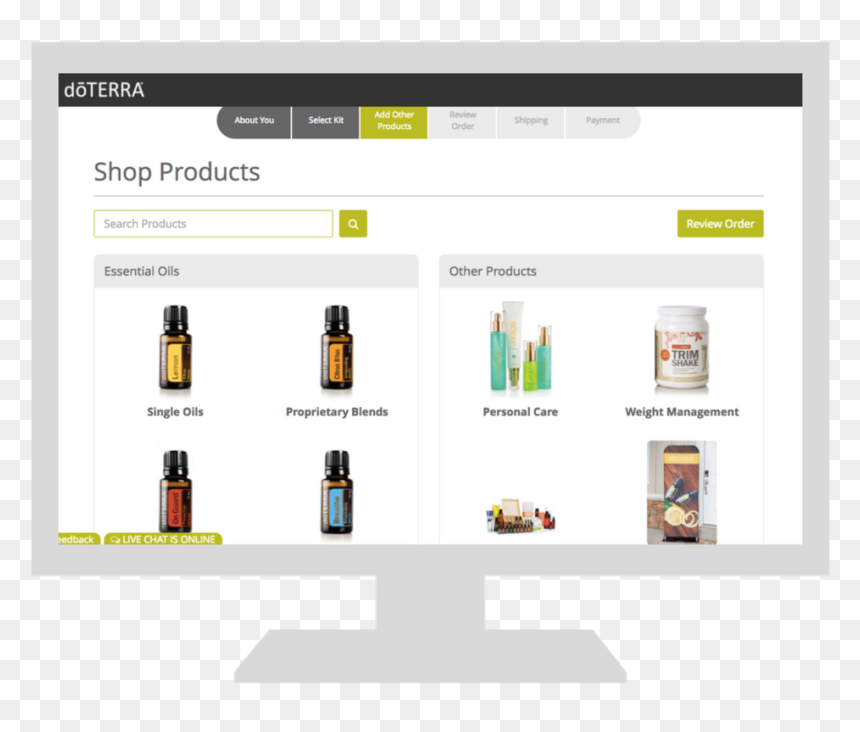
Task: Jump to the Payment step
Action: [603, 121]
